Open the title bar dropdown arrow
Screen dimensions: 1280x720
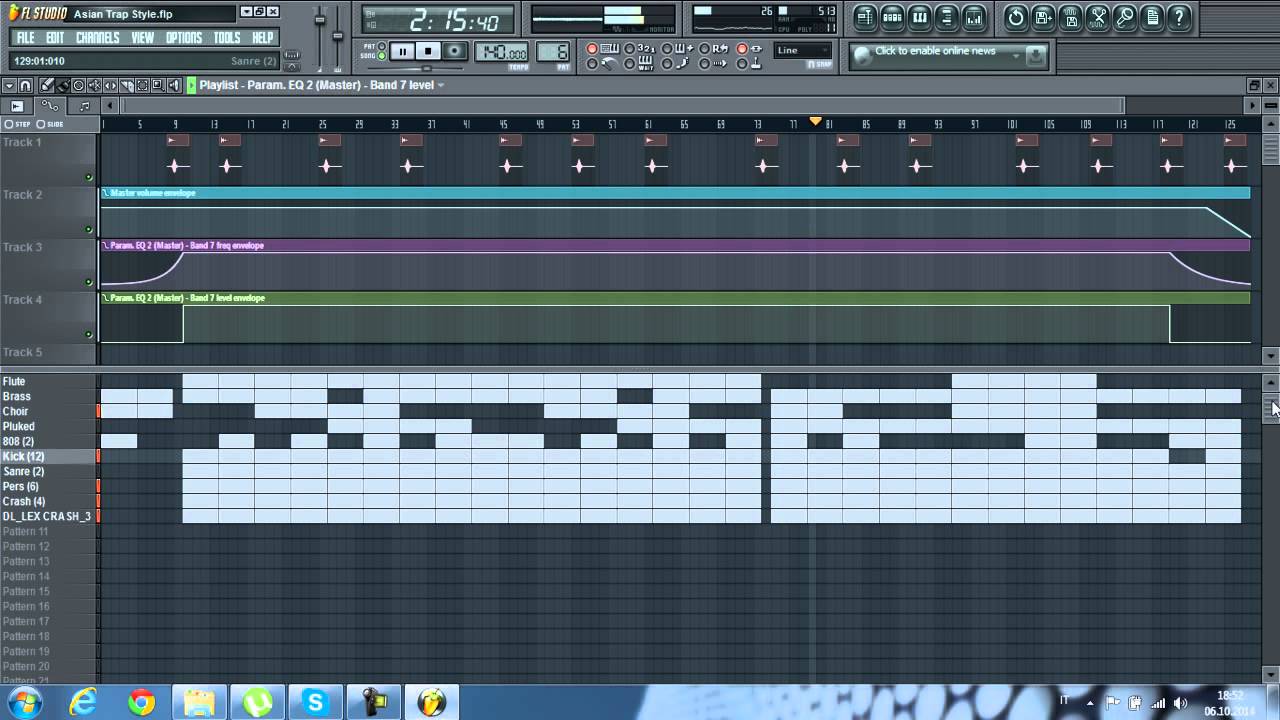(x=246, y=12)
